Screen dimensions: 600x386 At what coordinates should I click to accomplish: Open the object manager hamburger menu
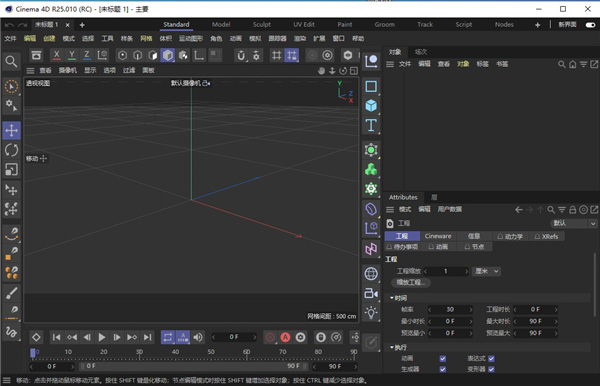(x=390, y=64)
